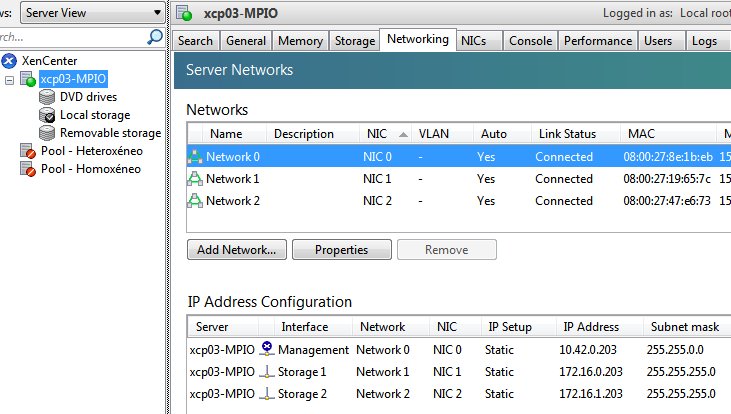Select the Network 1 row name

pos(233,179)
